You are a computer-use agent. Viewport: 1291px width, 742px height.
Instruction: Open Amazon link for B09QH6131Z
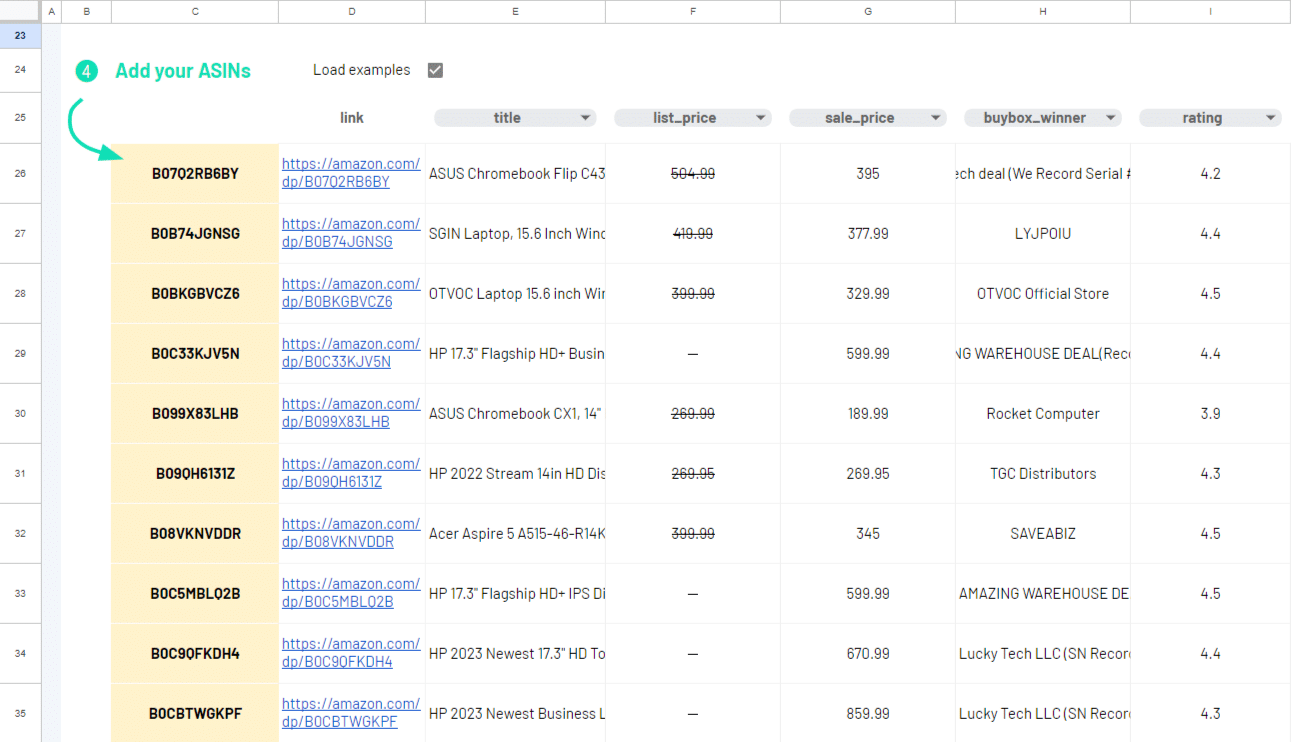pyautogui.click(x=351, y=473)
